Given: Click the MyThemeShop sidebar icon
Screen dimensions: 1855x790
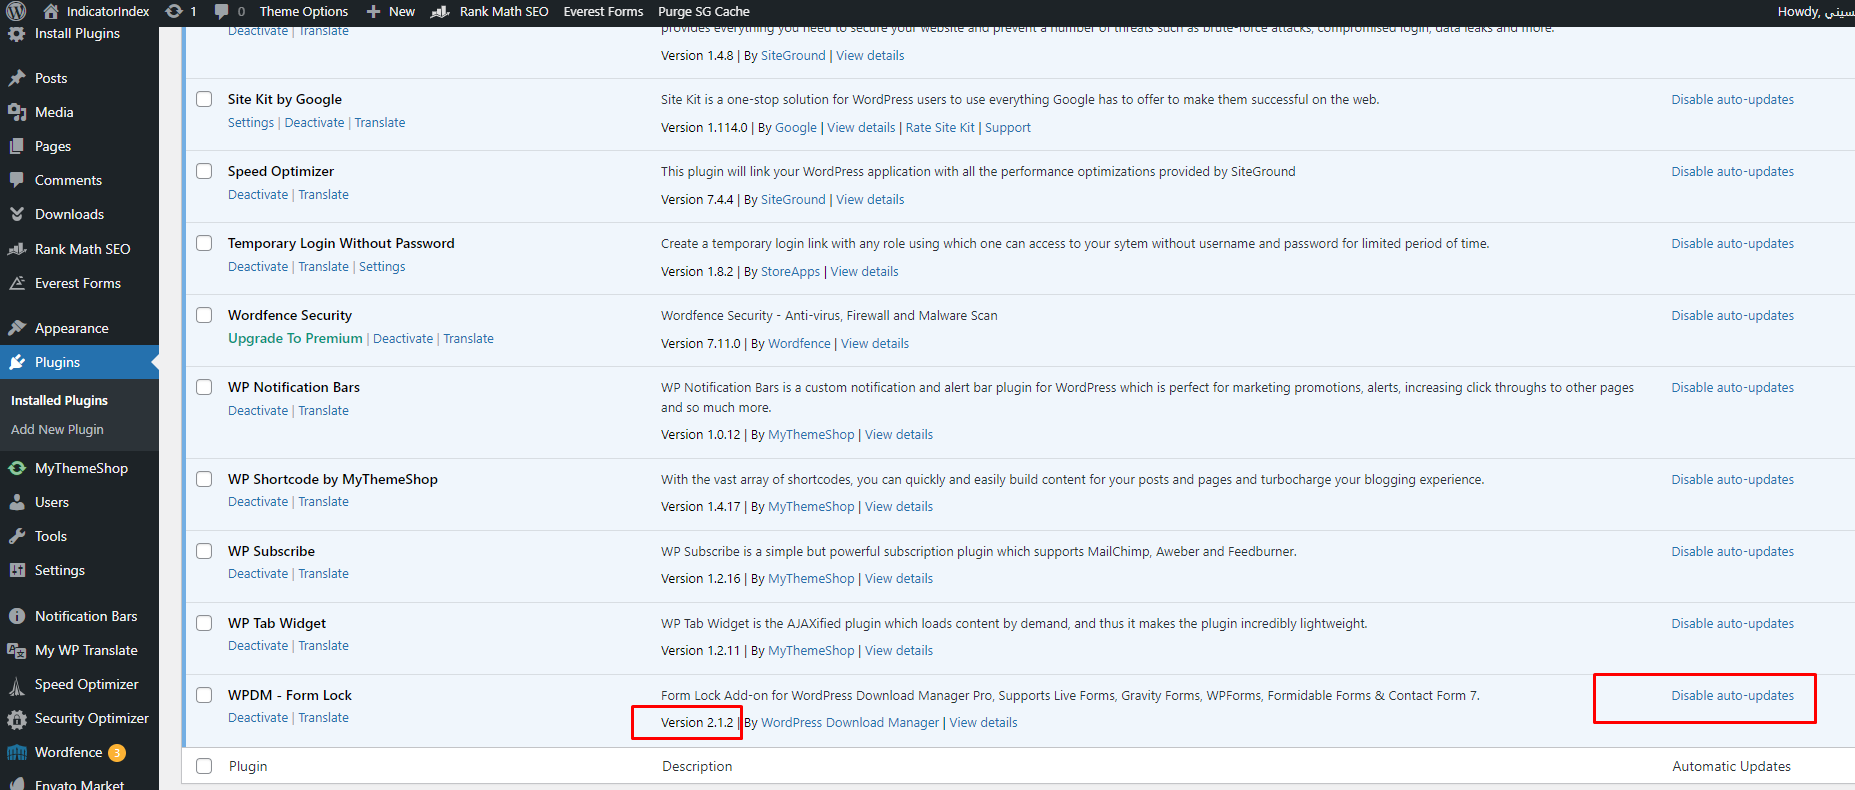Looking at the screenshot, I should click(17, 468).
